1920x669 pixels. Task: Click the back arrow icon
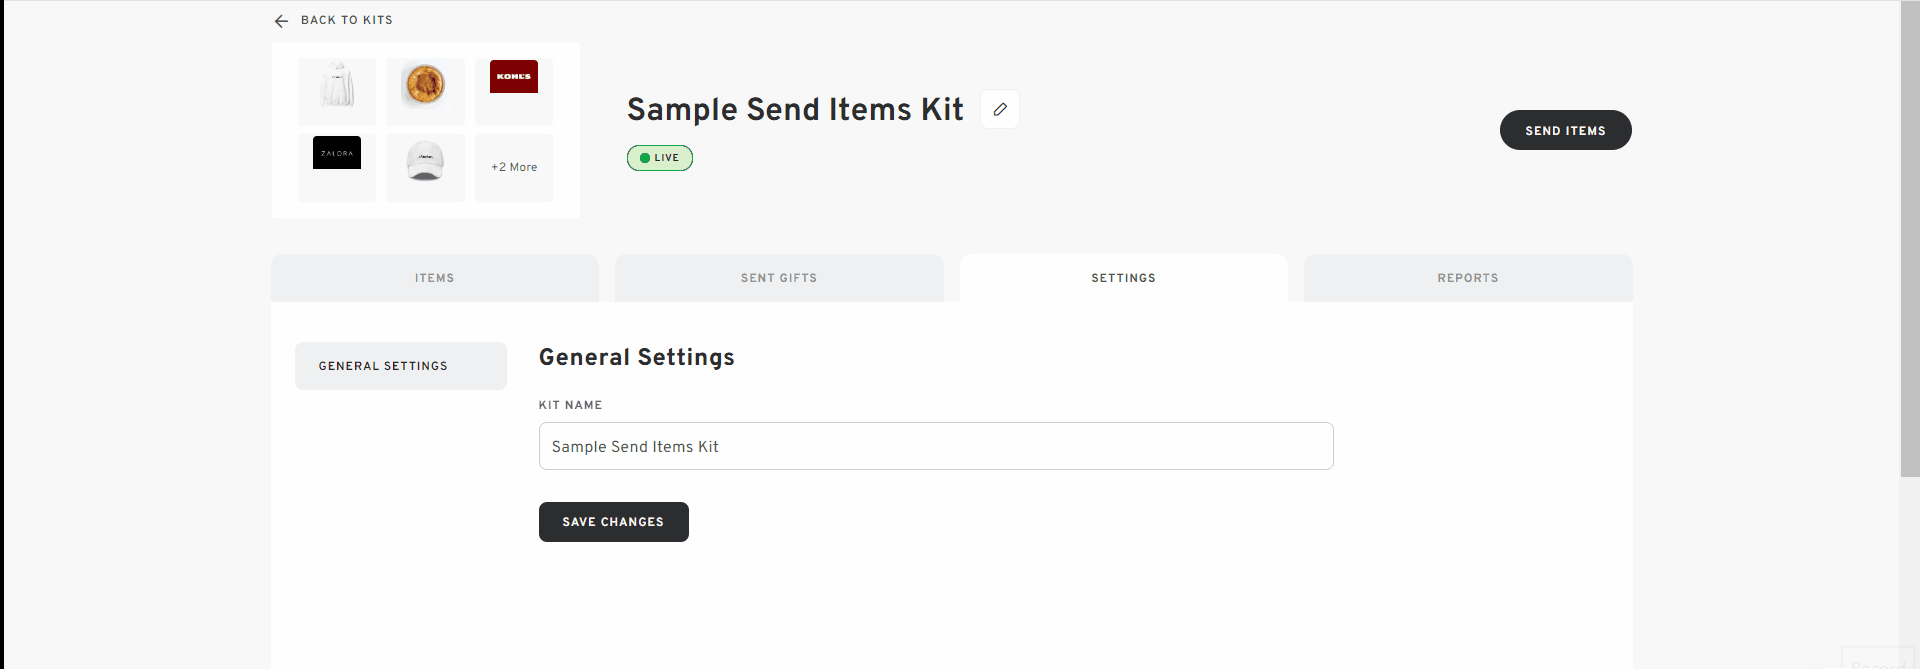[x=281, y=21]
